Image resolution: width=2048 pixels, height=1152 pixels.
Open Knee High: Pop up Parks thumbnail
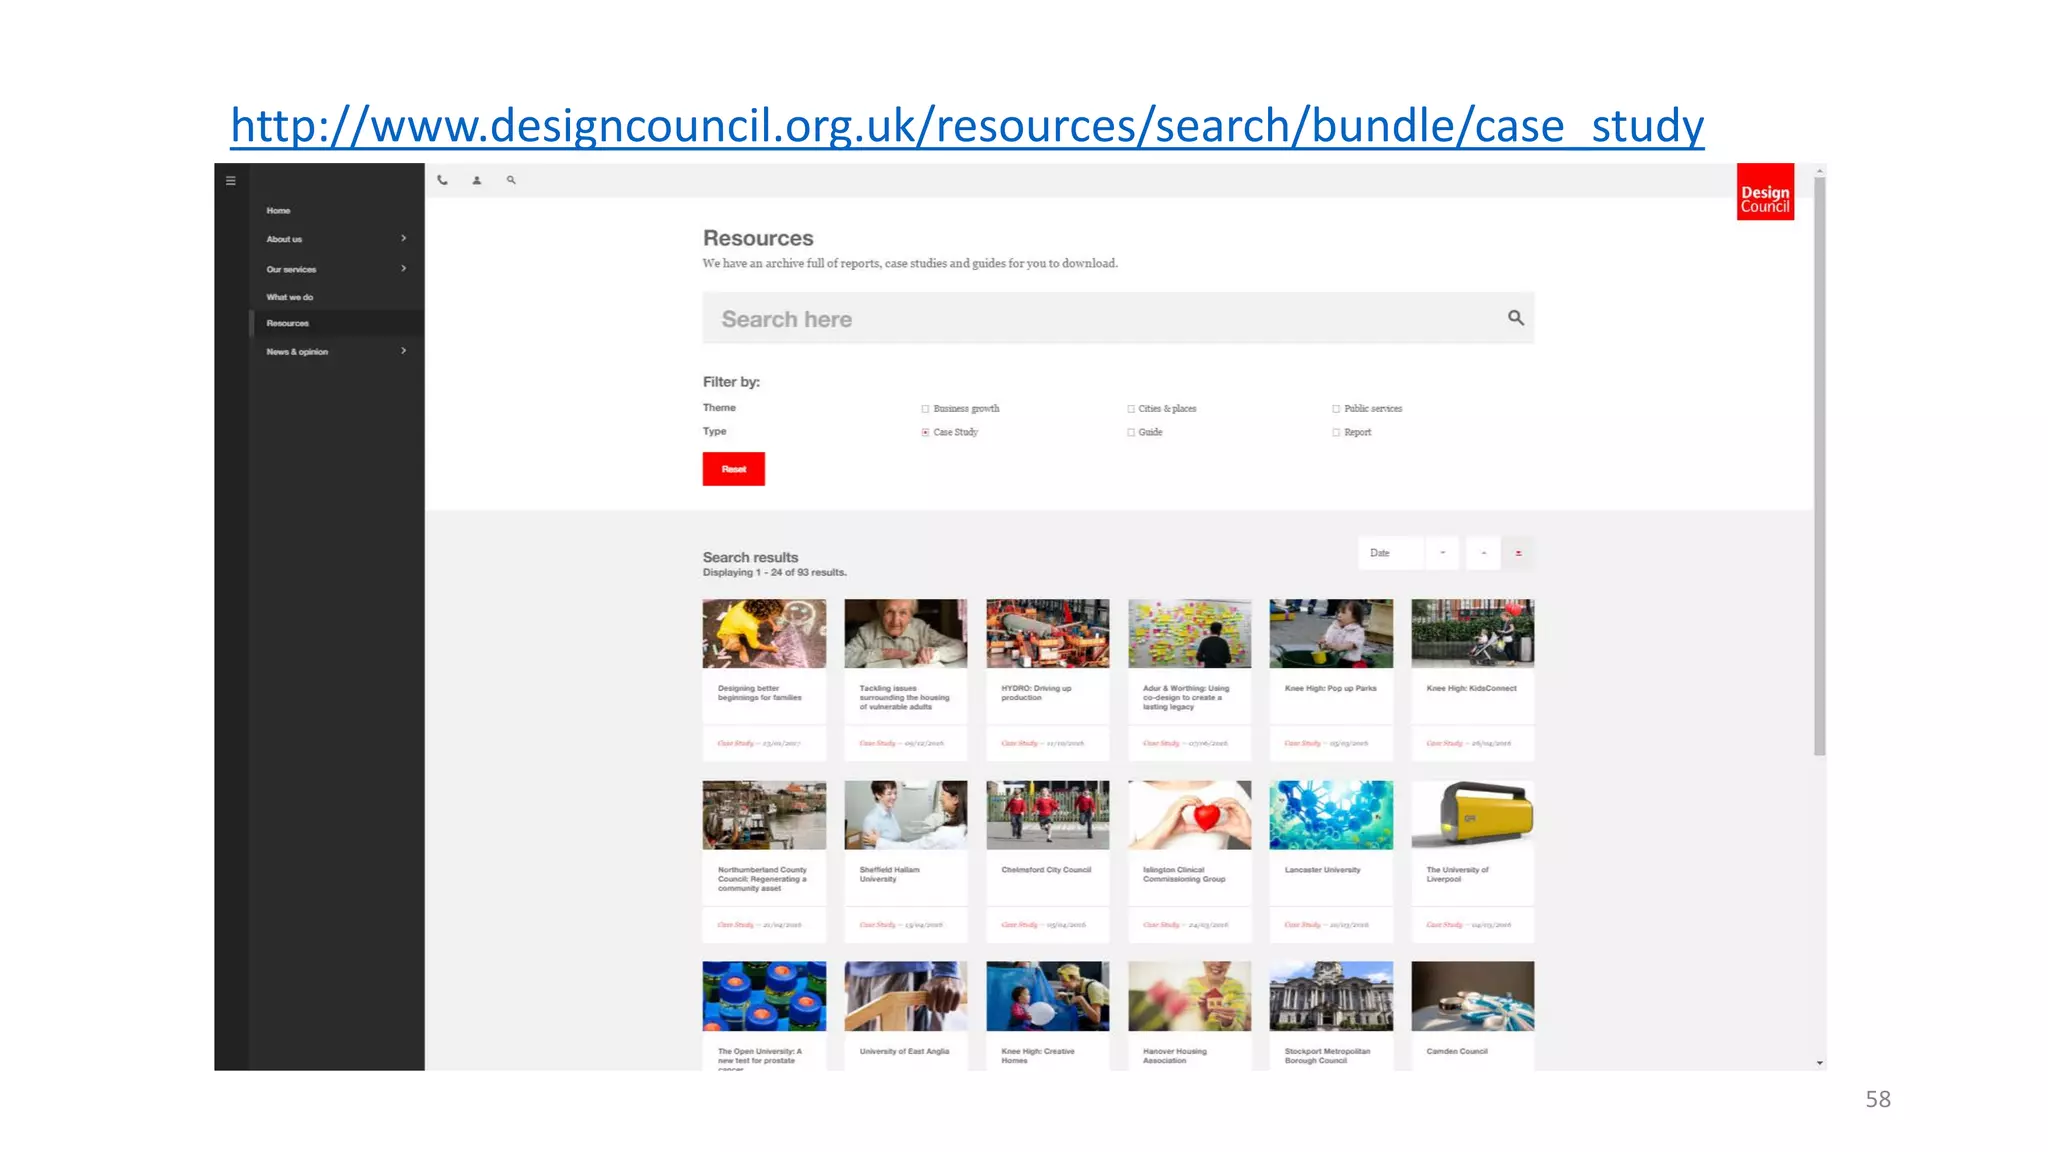click(x=1331, y=633)
